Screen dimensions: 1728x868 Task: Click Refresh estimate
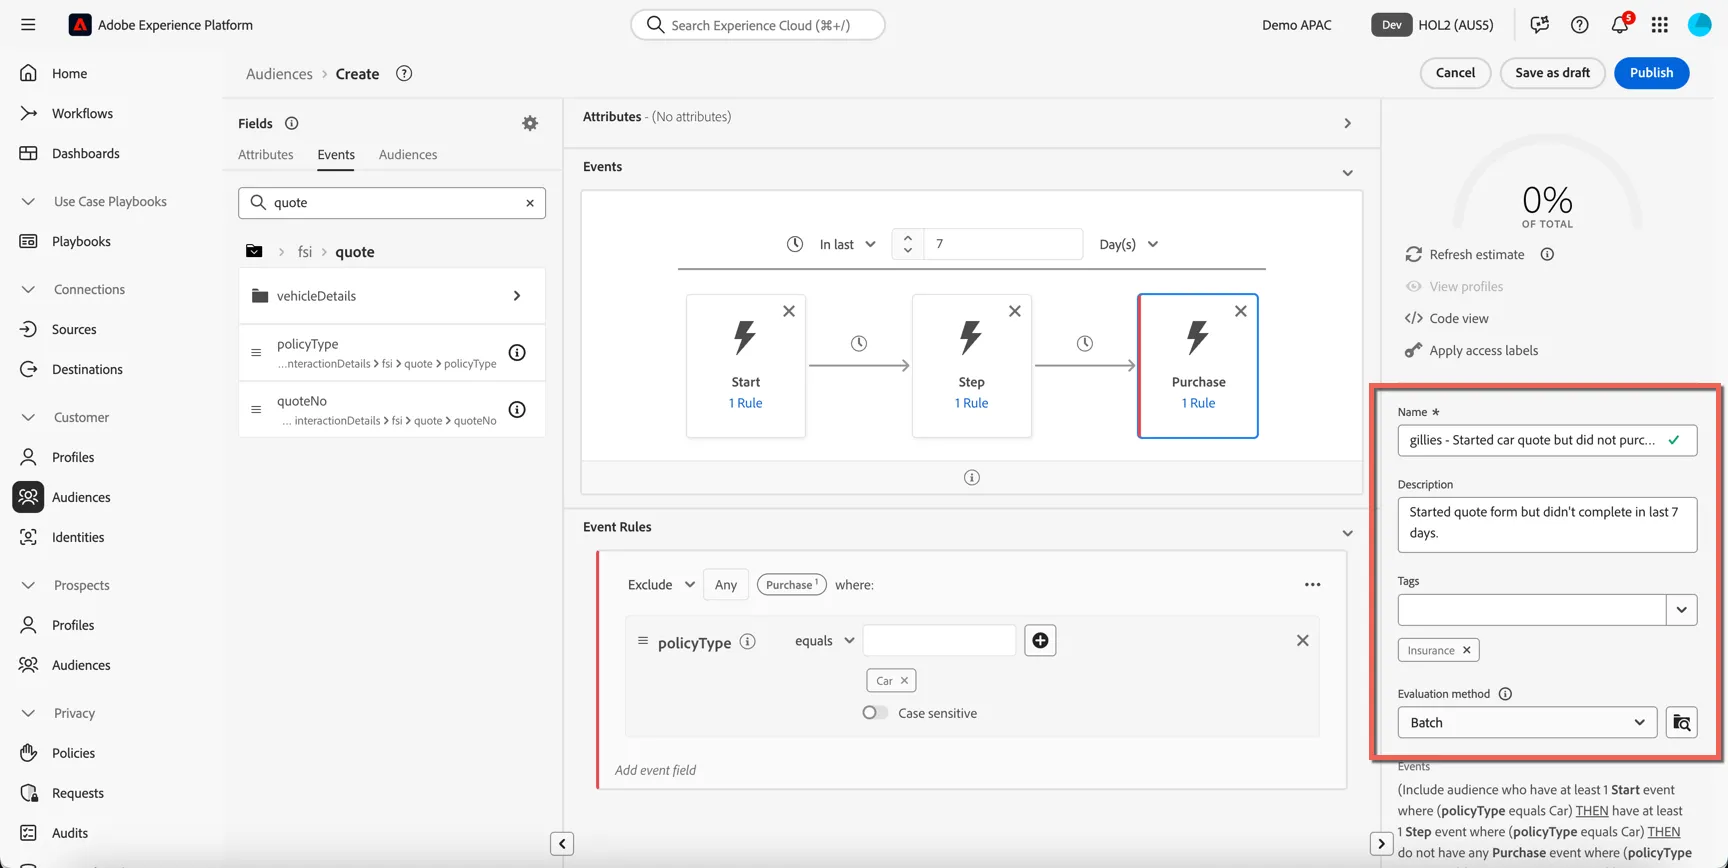(1464, 254)
